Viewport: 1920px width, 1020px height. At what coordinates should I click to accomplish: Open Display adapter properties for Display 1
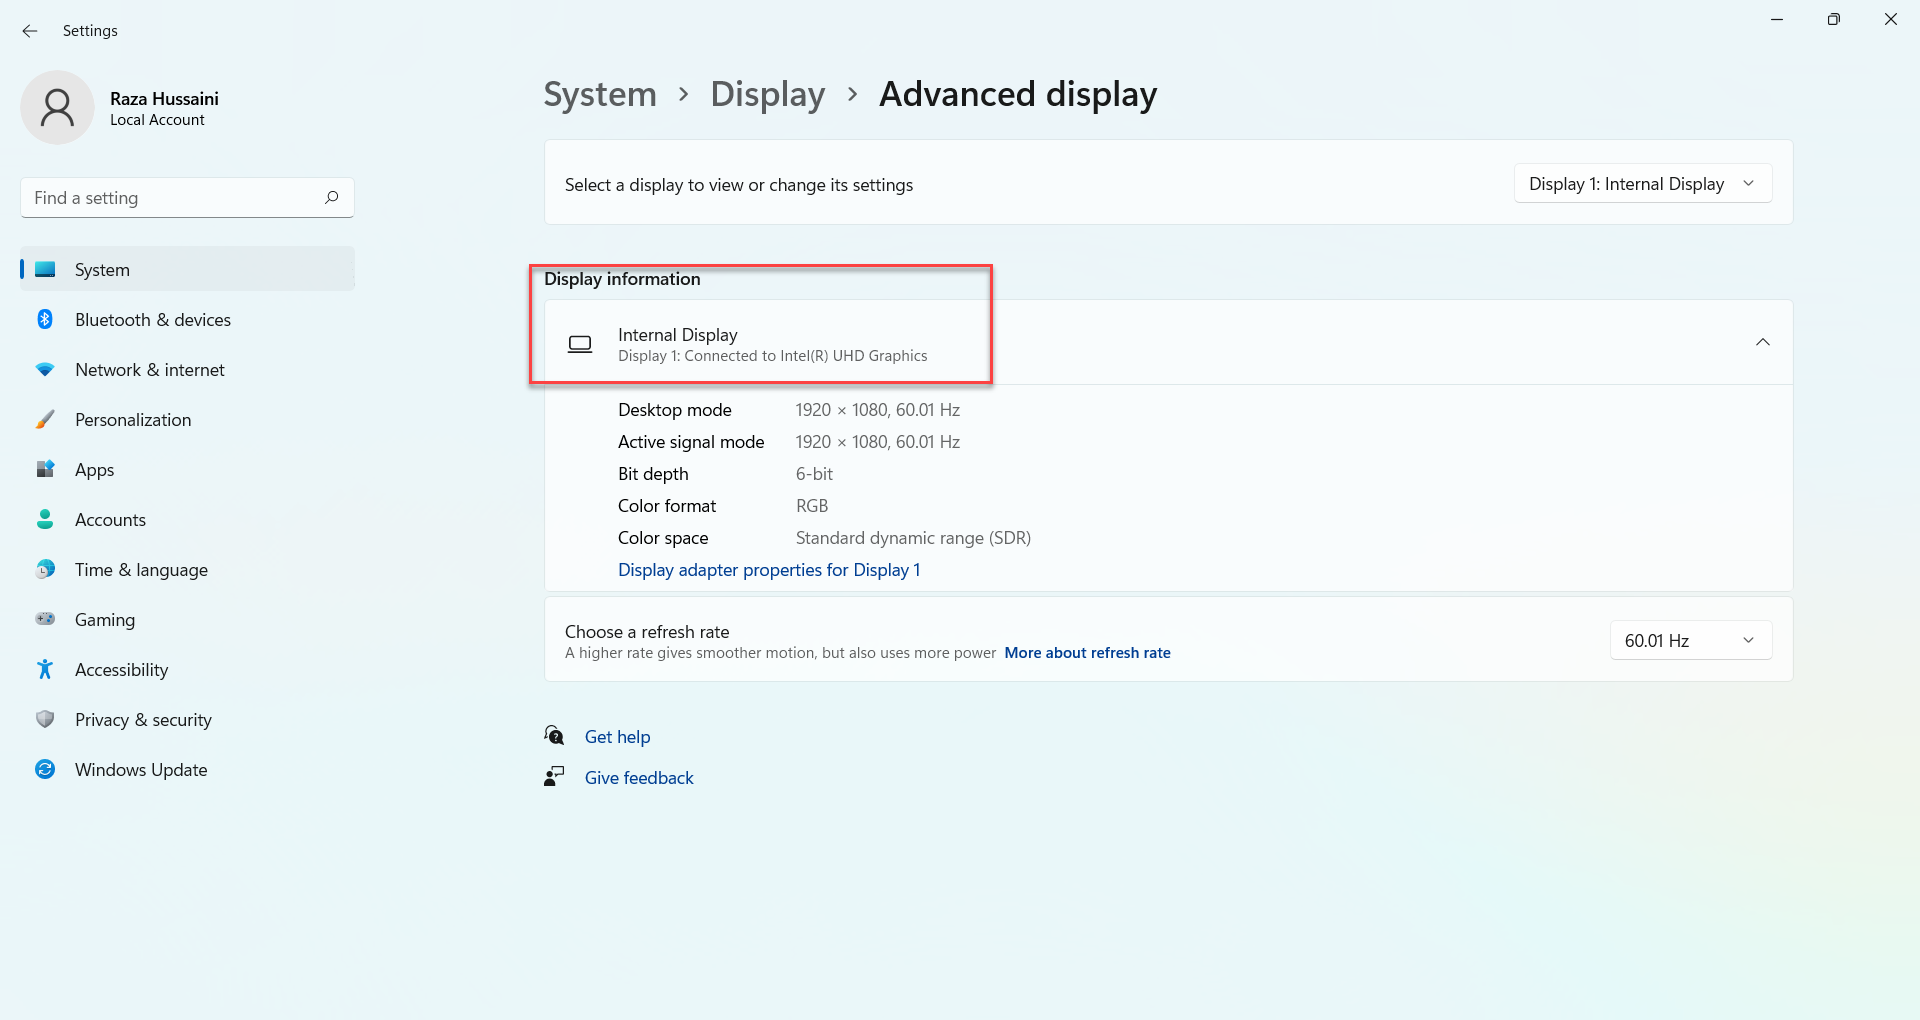(x=768, y=569)
